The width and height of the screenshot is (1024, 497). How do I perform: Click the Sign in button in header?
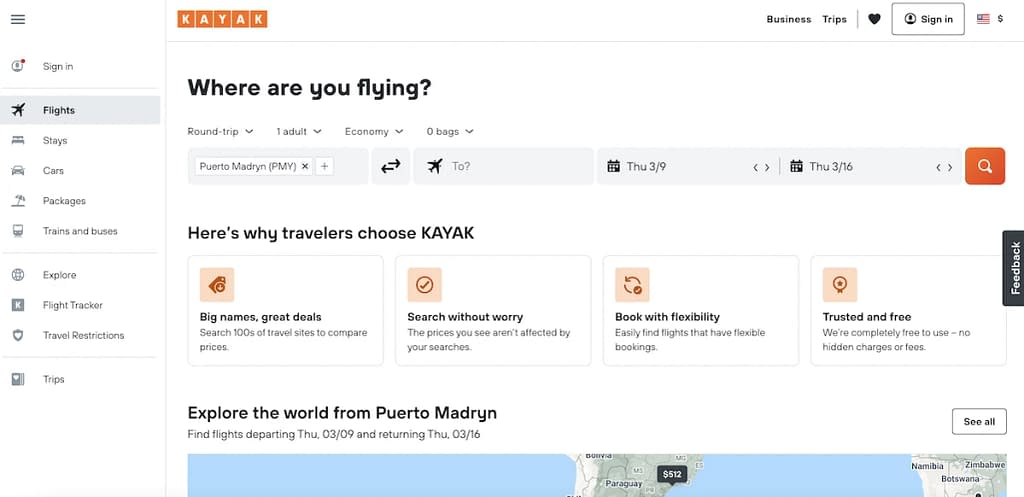tap(928, 19)
